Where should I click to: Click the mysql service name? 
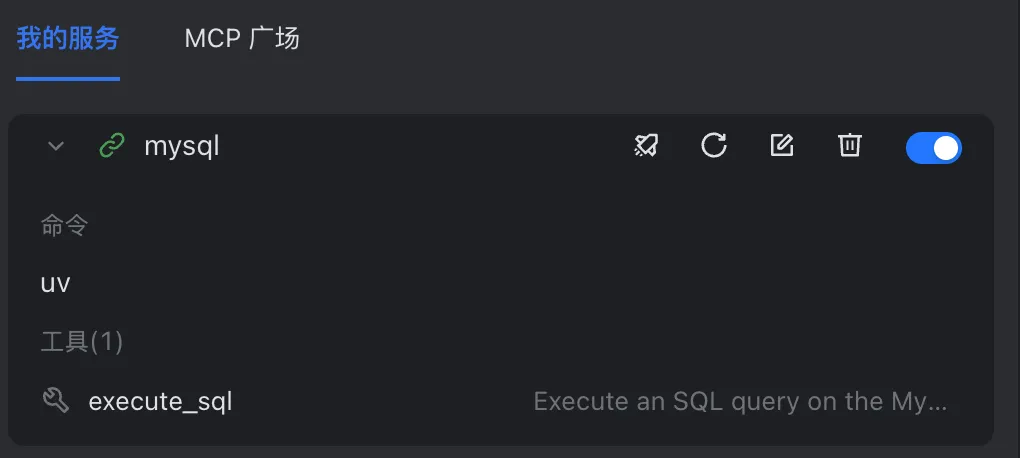(181, 147)
